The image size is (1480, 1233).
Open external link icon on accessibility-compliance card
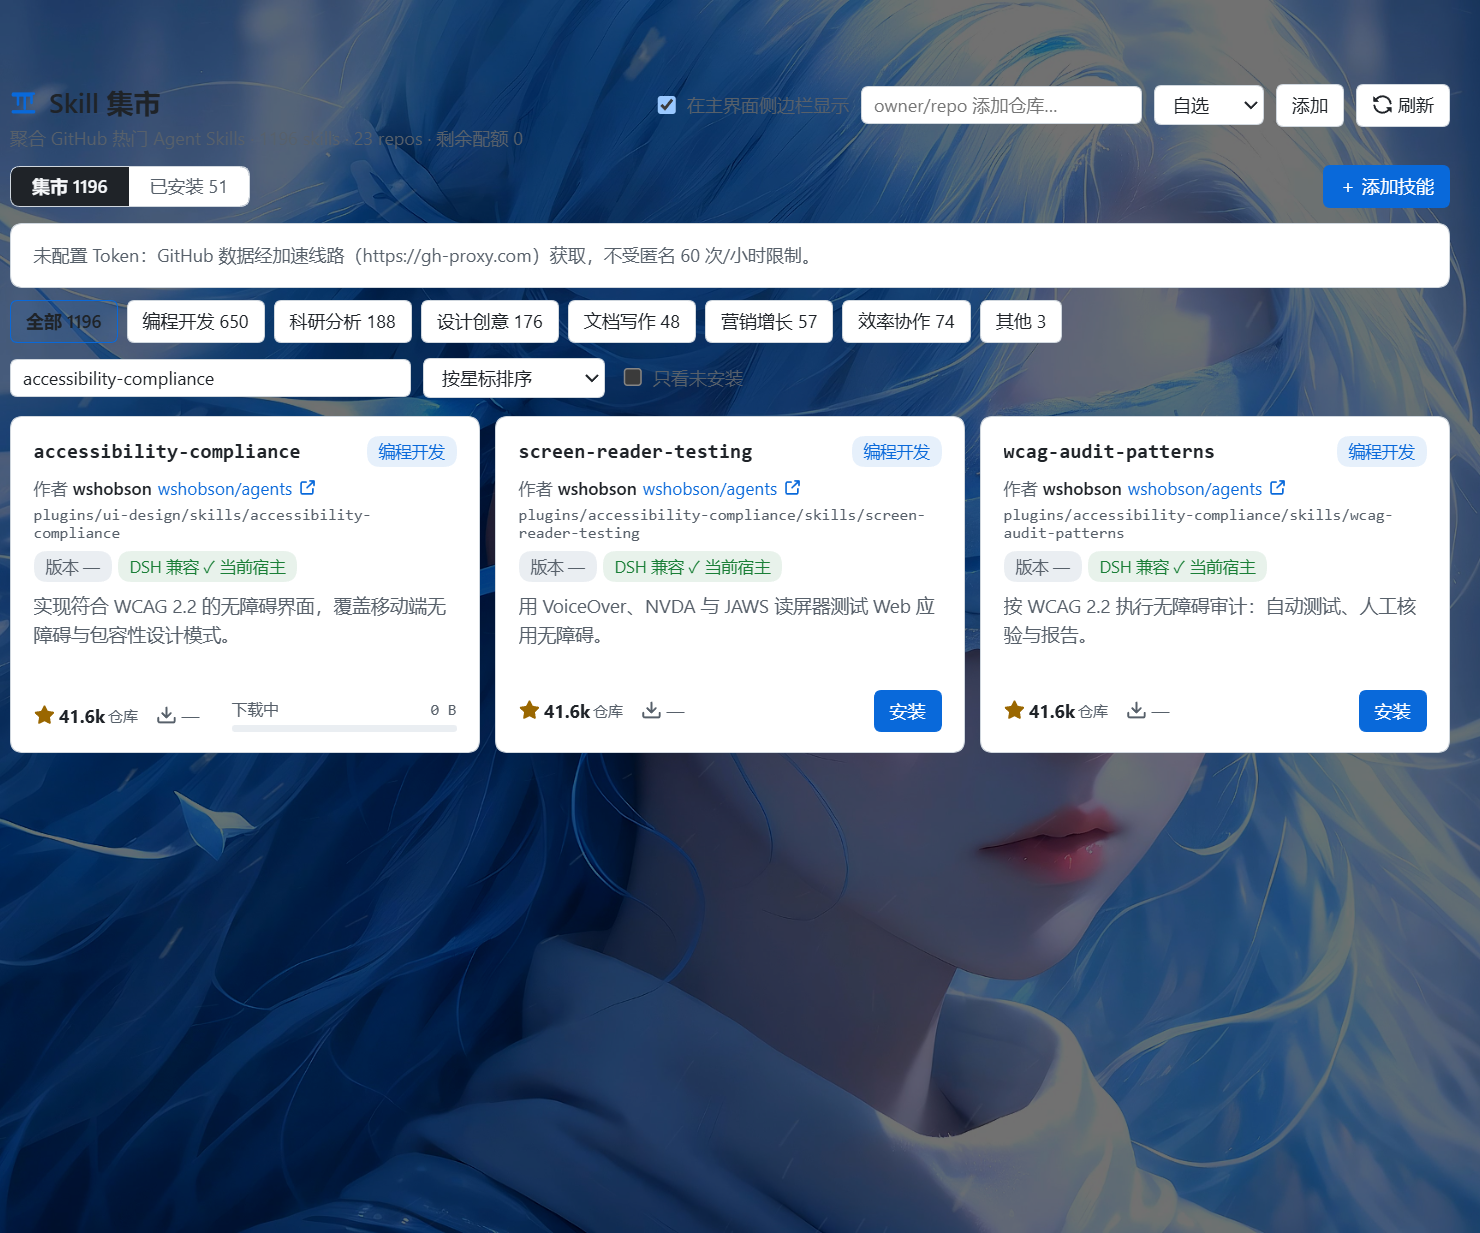tap(308, 488)
